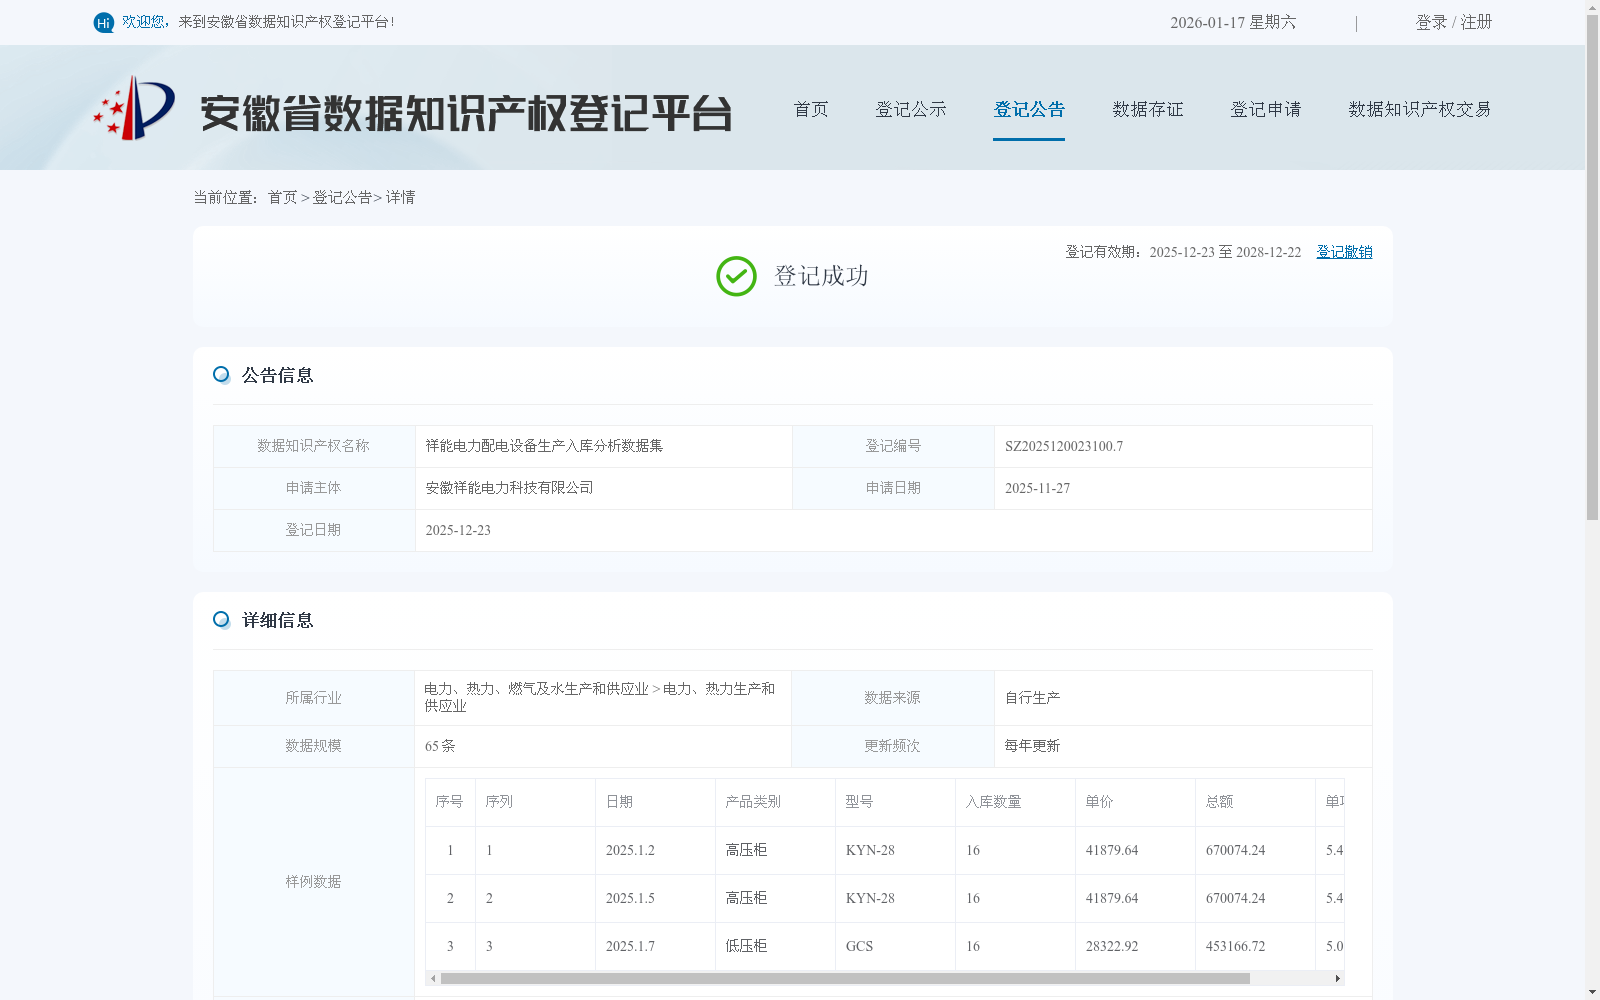Click the 产品类别 column header
The width and height of the screenshot is (1600, 1000).
point(753,802)
